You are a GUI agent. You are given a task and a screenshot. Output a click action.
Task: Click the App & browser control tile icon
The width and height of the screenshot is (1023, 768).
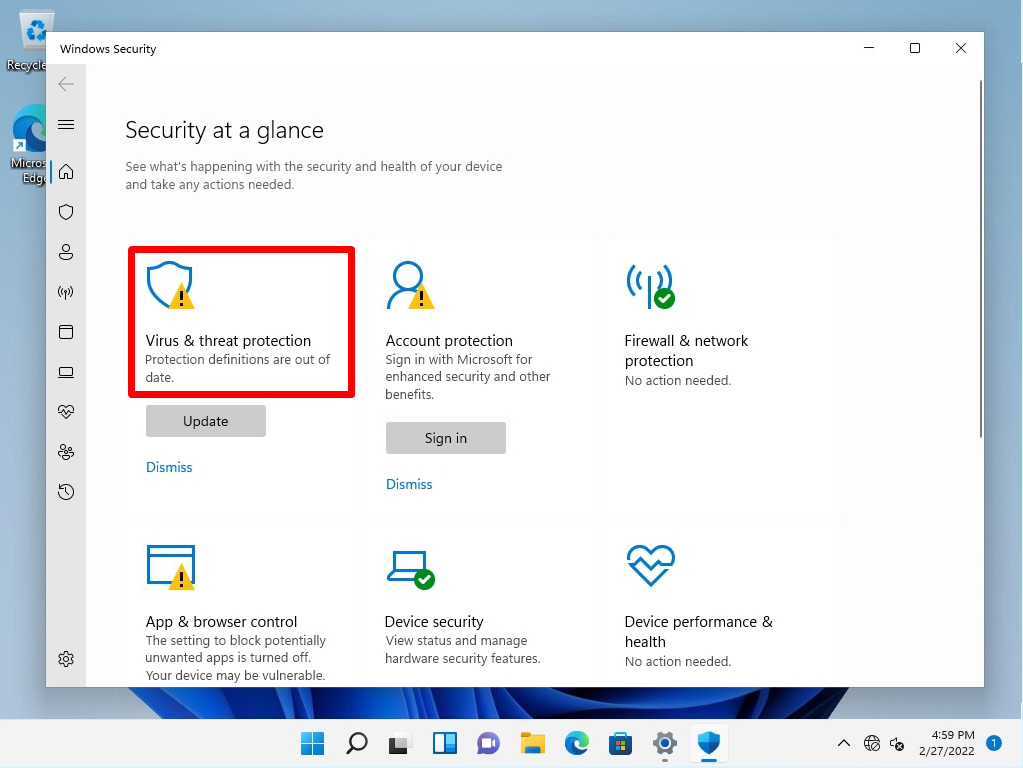[x=170, y=567]
